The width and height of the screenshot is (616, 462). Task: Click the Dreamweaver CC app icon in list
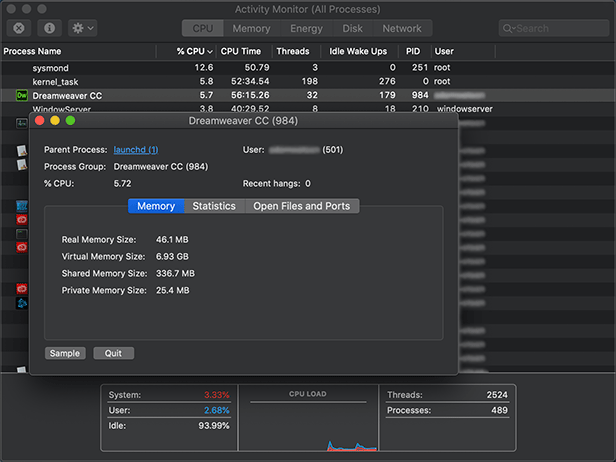click(x=22, y=95)
